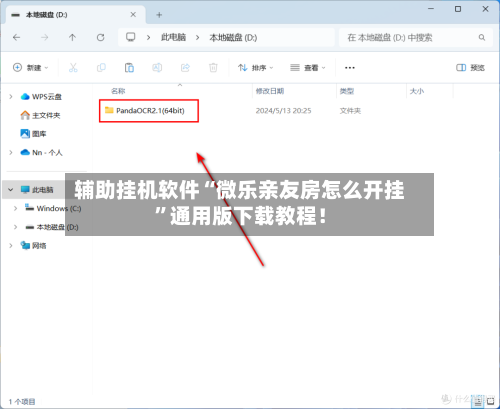This screenshot has height=409, width=500.
Task: Open 图库 in the sidebar
Action: point(33,134)
